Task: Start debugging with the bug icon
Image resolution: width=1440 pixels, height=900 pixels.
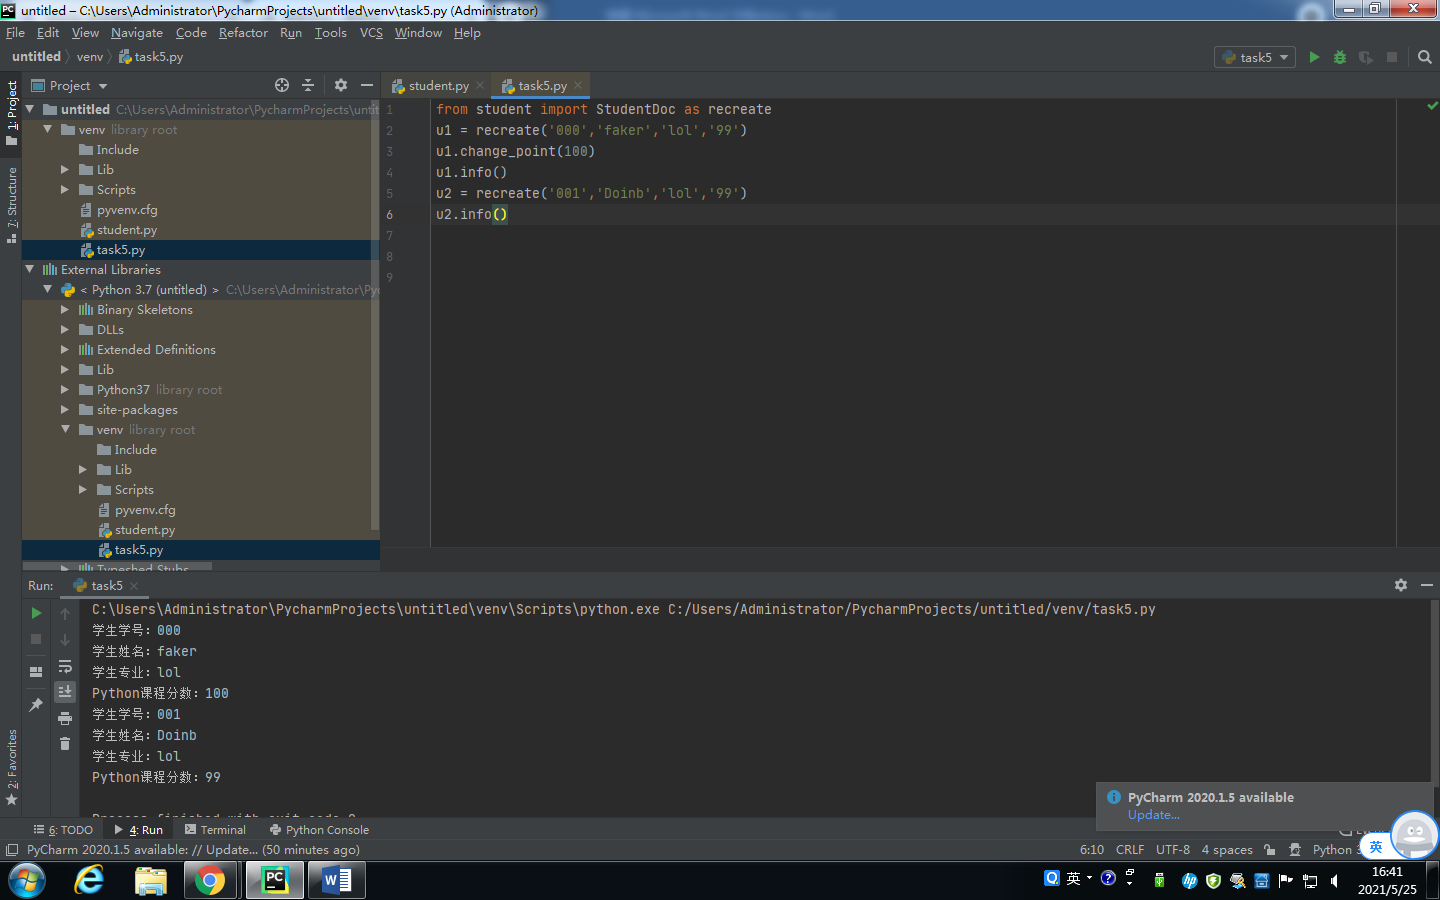Action: coord(1340,57)
